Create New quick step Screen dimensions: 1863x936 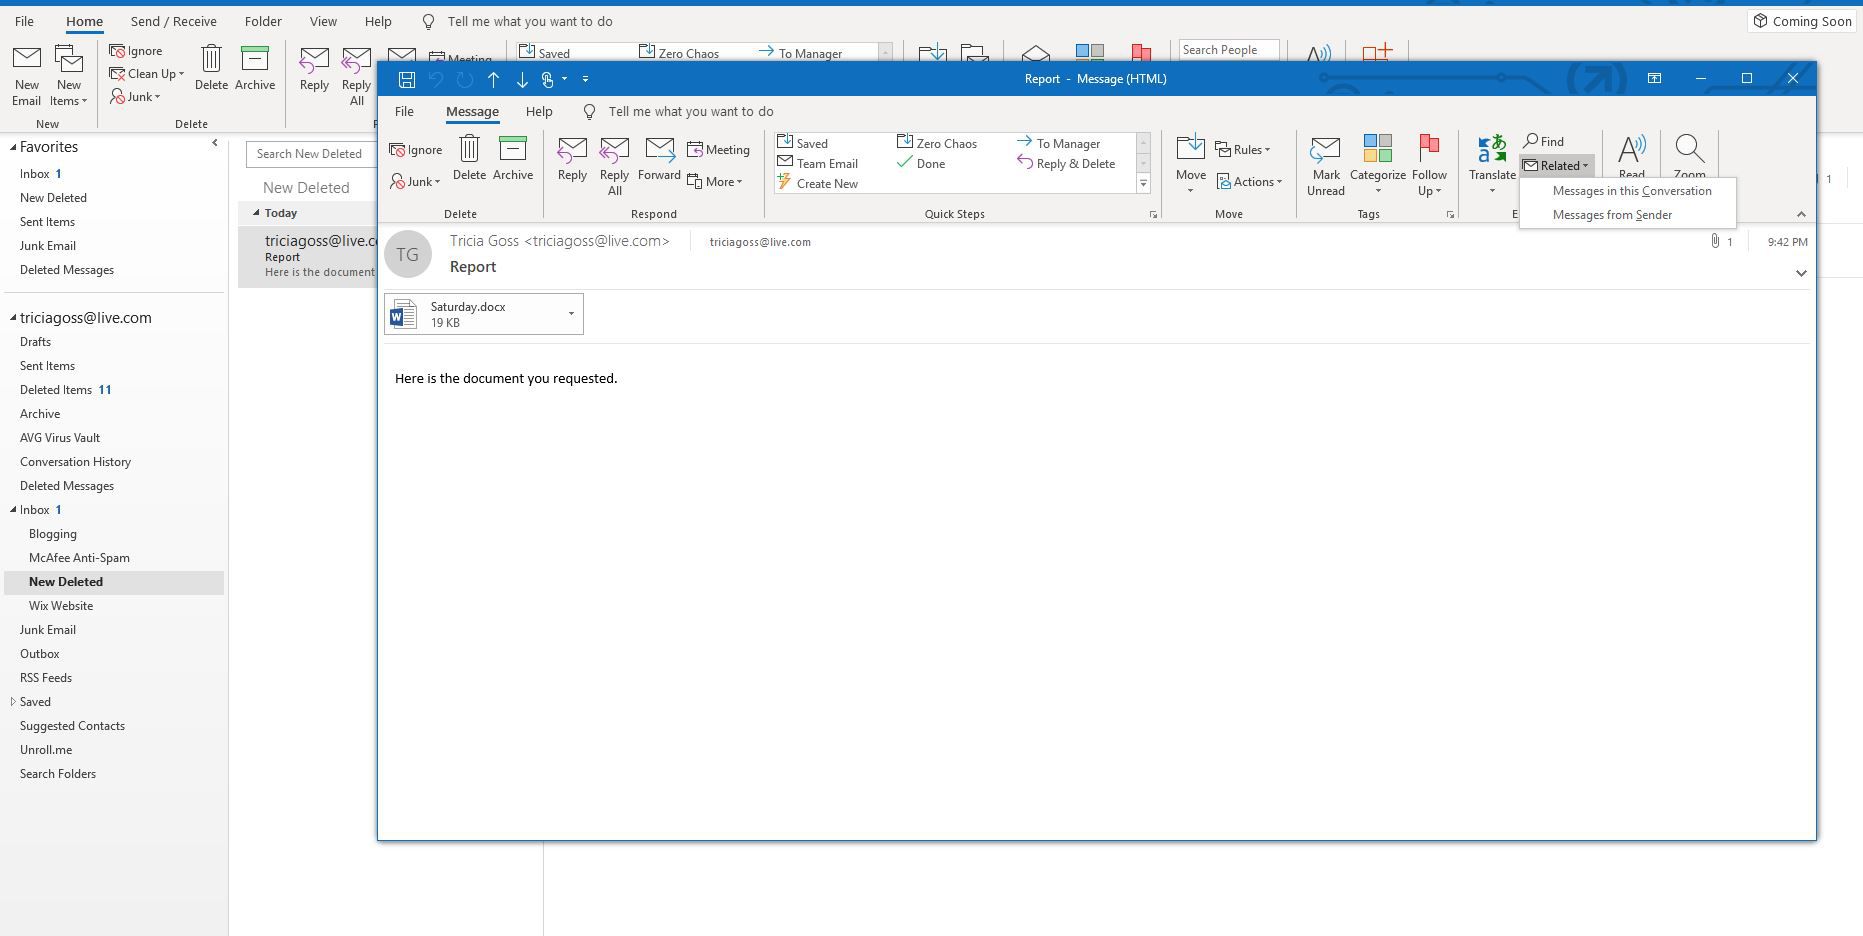tap(818, 183)
